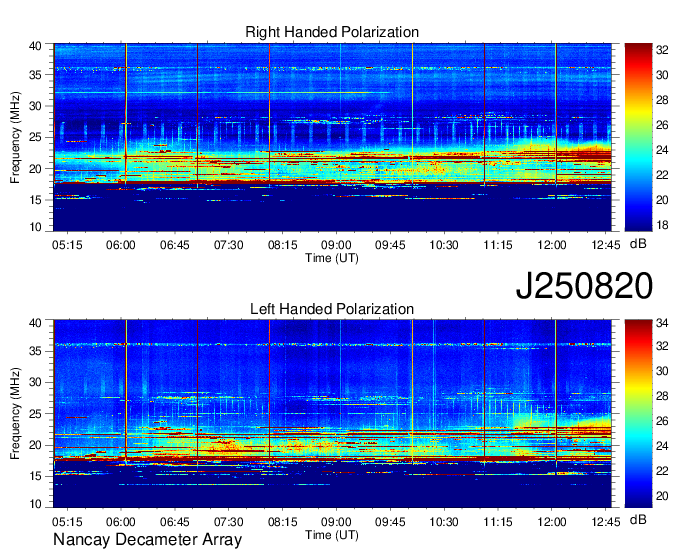Click the 26 value on Right Handed colorbar
This screenshot has width=680, height=552.
pos(662,125)
